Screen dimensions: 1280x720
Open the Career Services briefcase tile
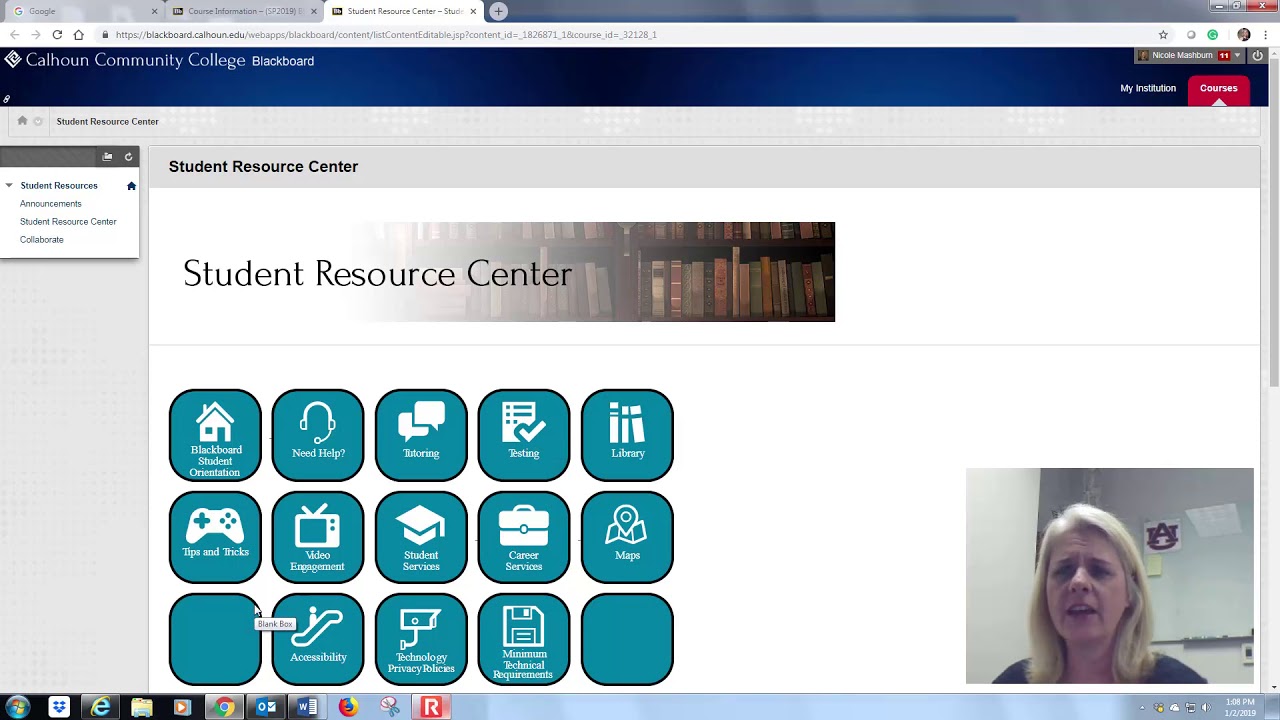coord(524,537)
